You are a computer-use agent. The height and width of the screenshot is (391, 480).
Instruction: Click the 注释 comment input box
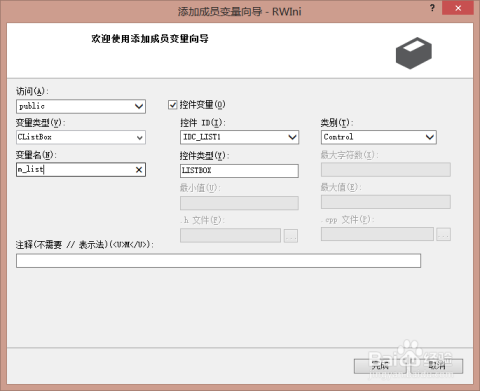218,261
